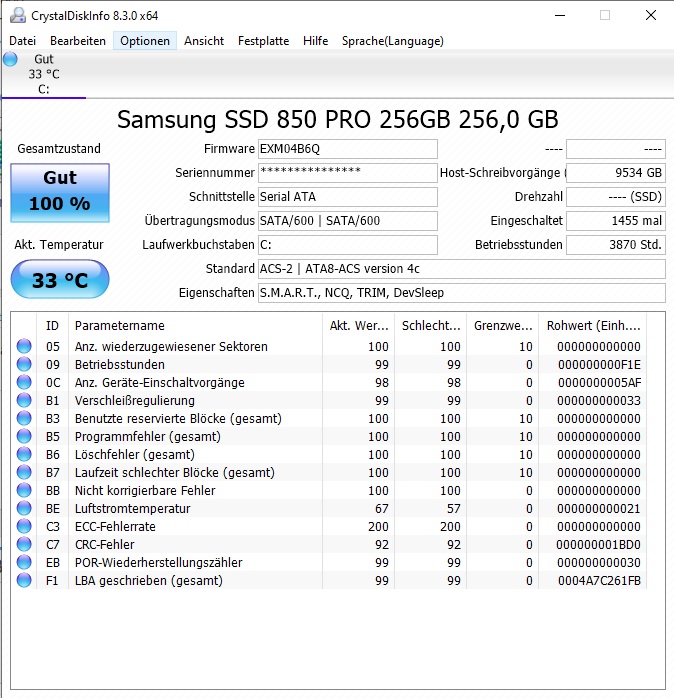Viewport: 674px width, 698px height.
Task: Click status orb for Verschleißregulierung row
Action: (24, 400)
